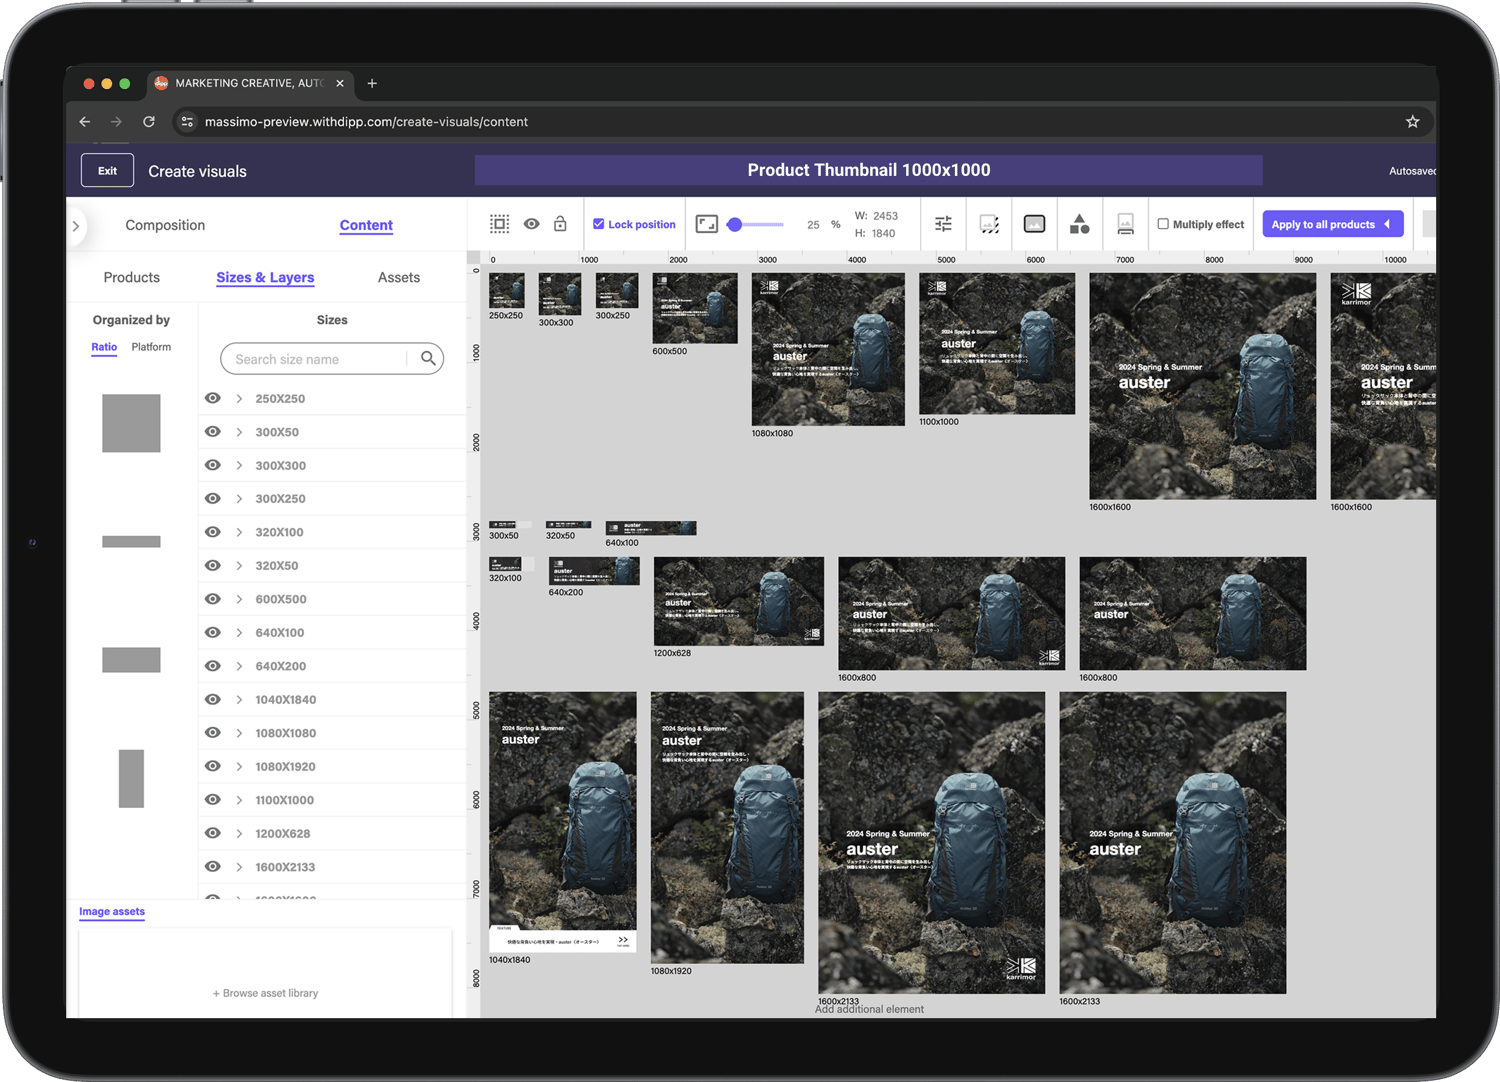Switch to the Composition tab
Viewport: 1500px width, 1082px height.
point(165,225)
